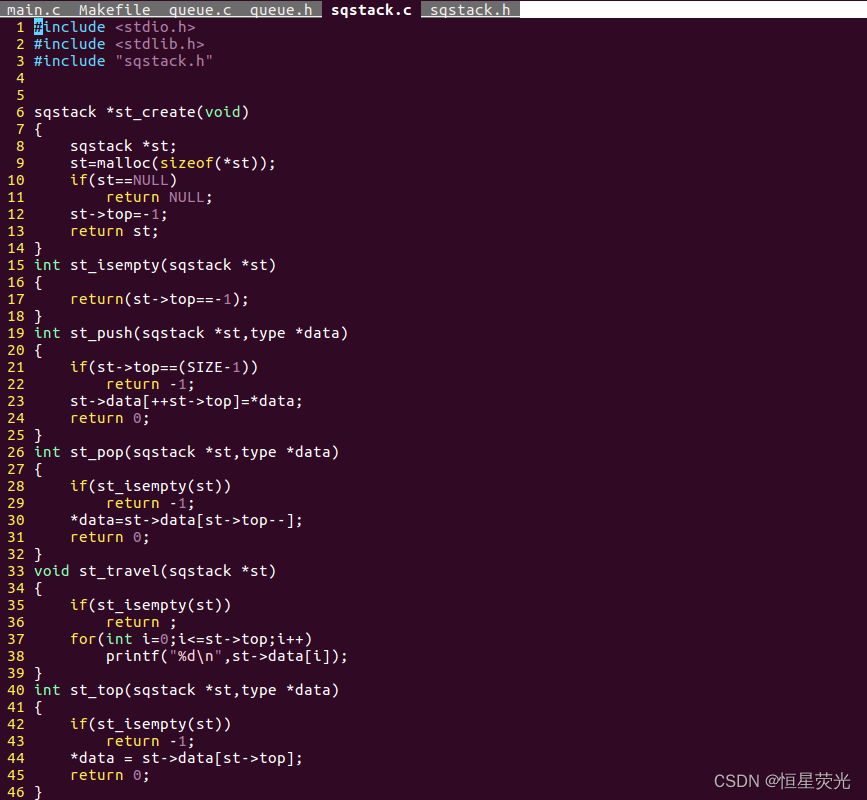The image size is (867, 800).
Task: Open the queue.h tab
Action: point(281,9)
